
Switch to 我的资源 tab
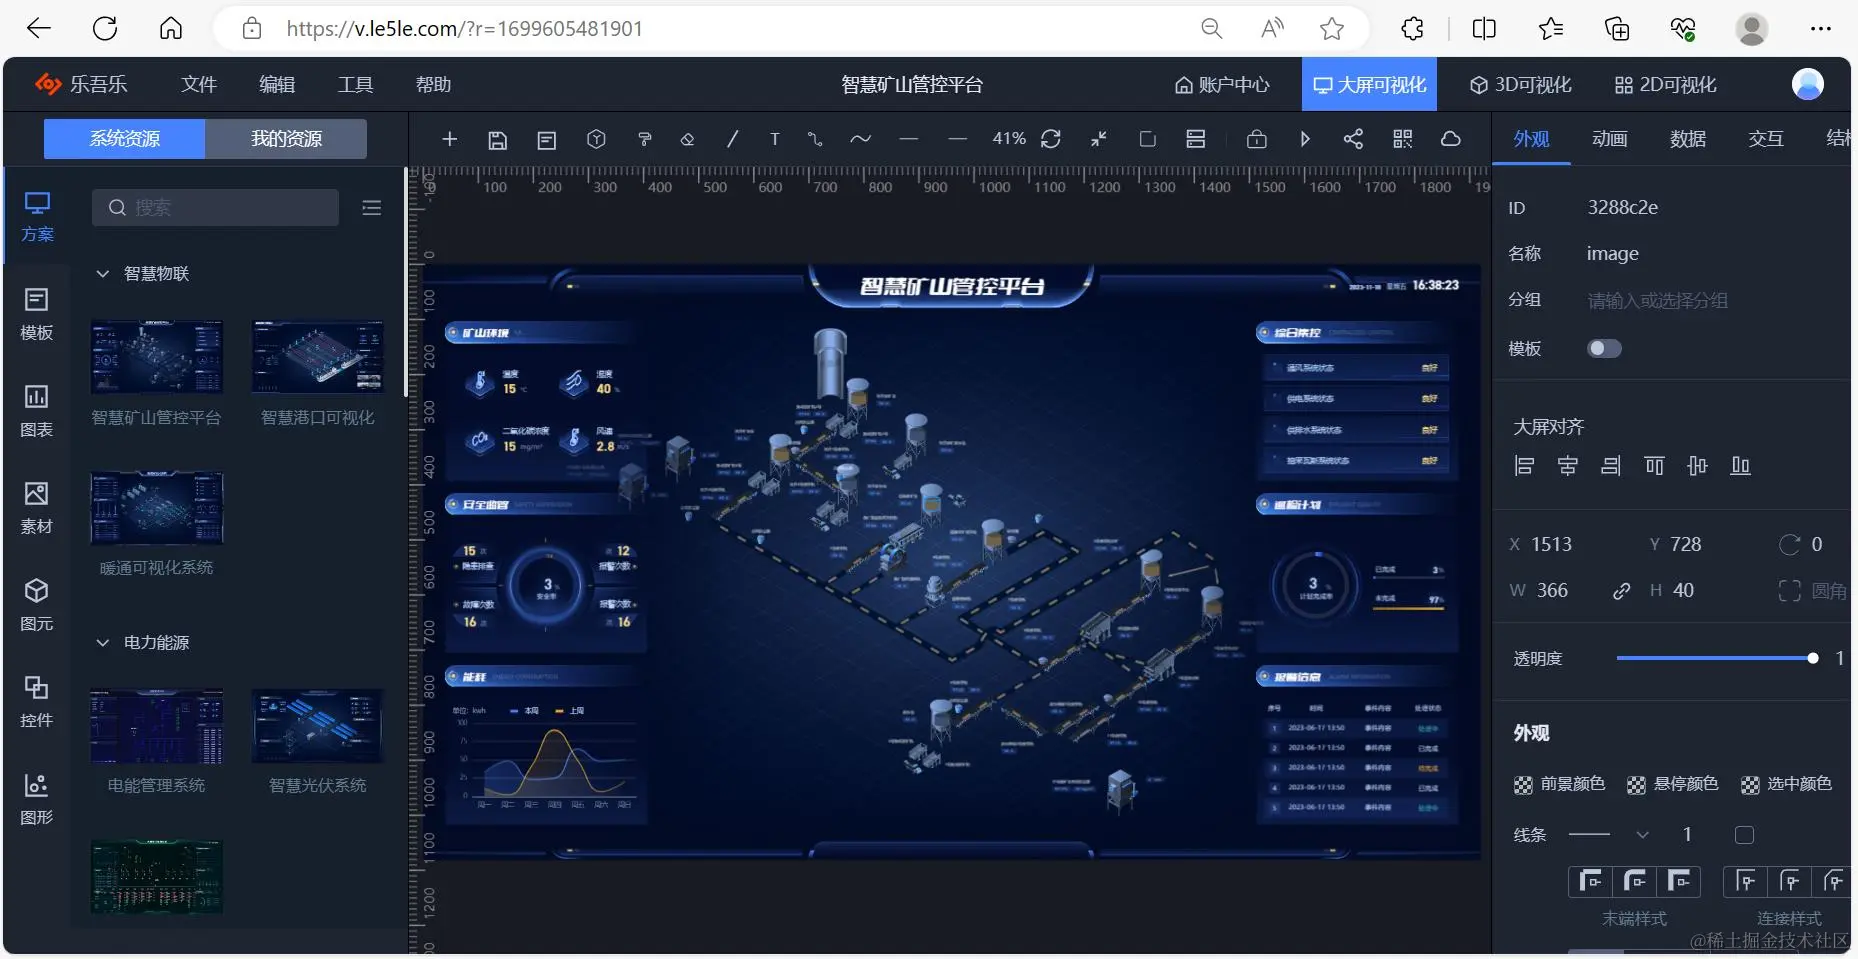286,138
